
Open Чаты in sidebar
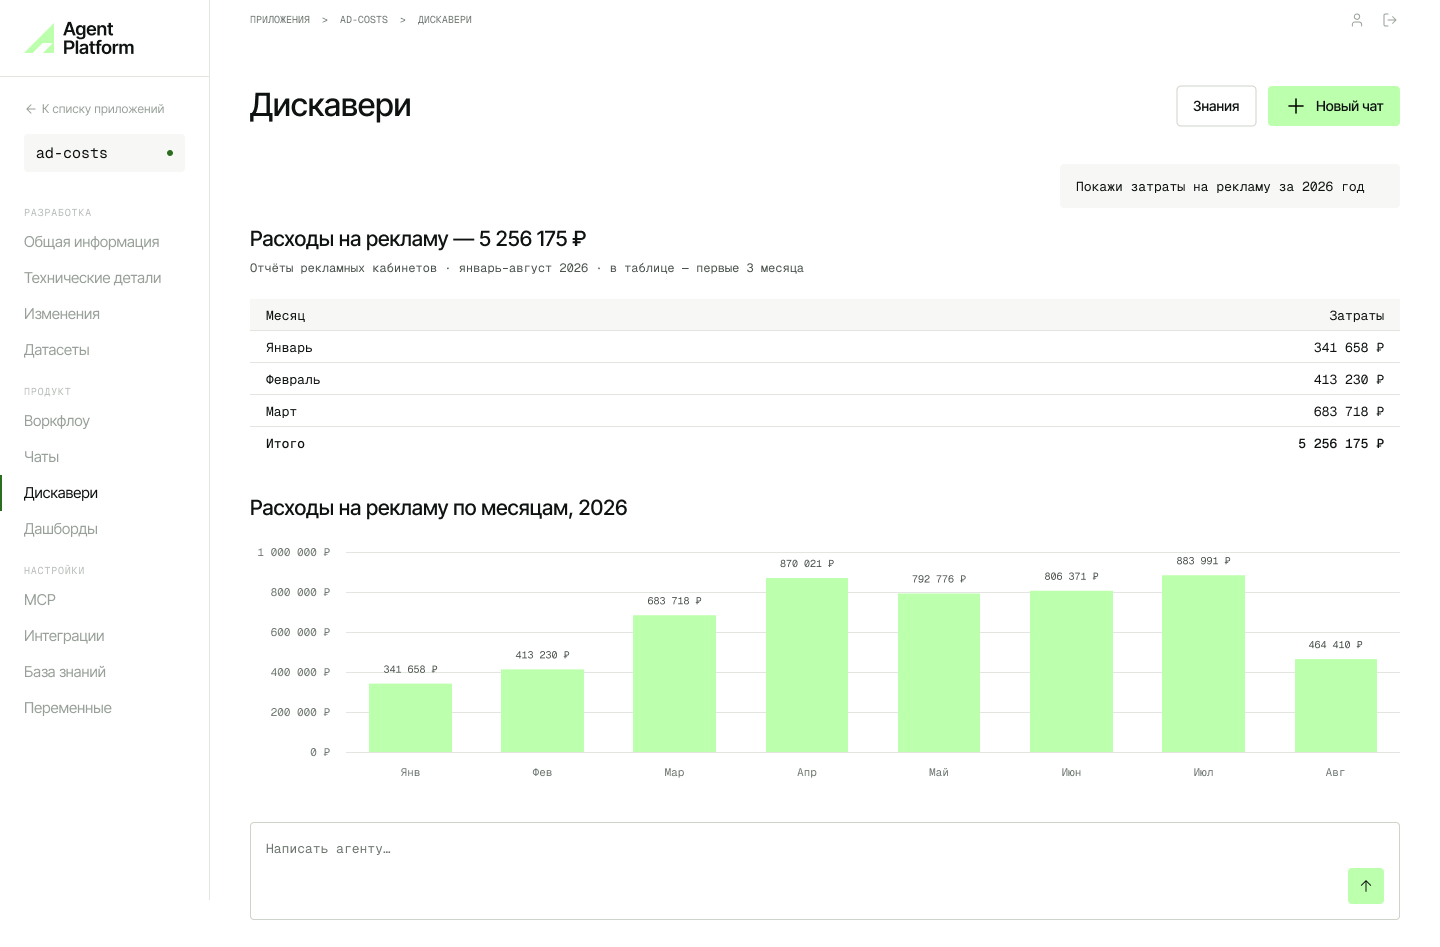click(x=42, y=457)
